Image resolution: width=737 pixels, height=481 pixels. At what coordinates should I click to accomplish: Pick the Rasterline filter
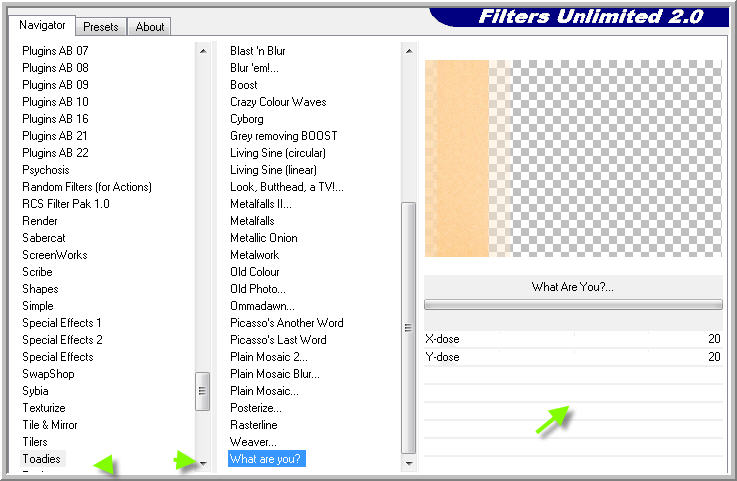pos(253,425)
